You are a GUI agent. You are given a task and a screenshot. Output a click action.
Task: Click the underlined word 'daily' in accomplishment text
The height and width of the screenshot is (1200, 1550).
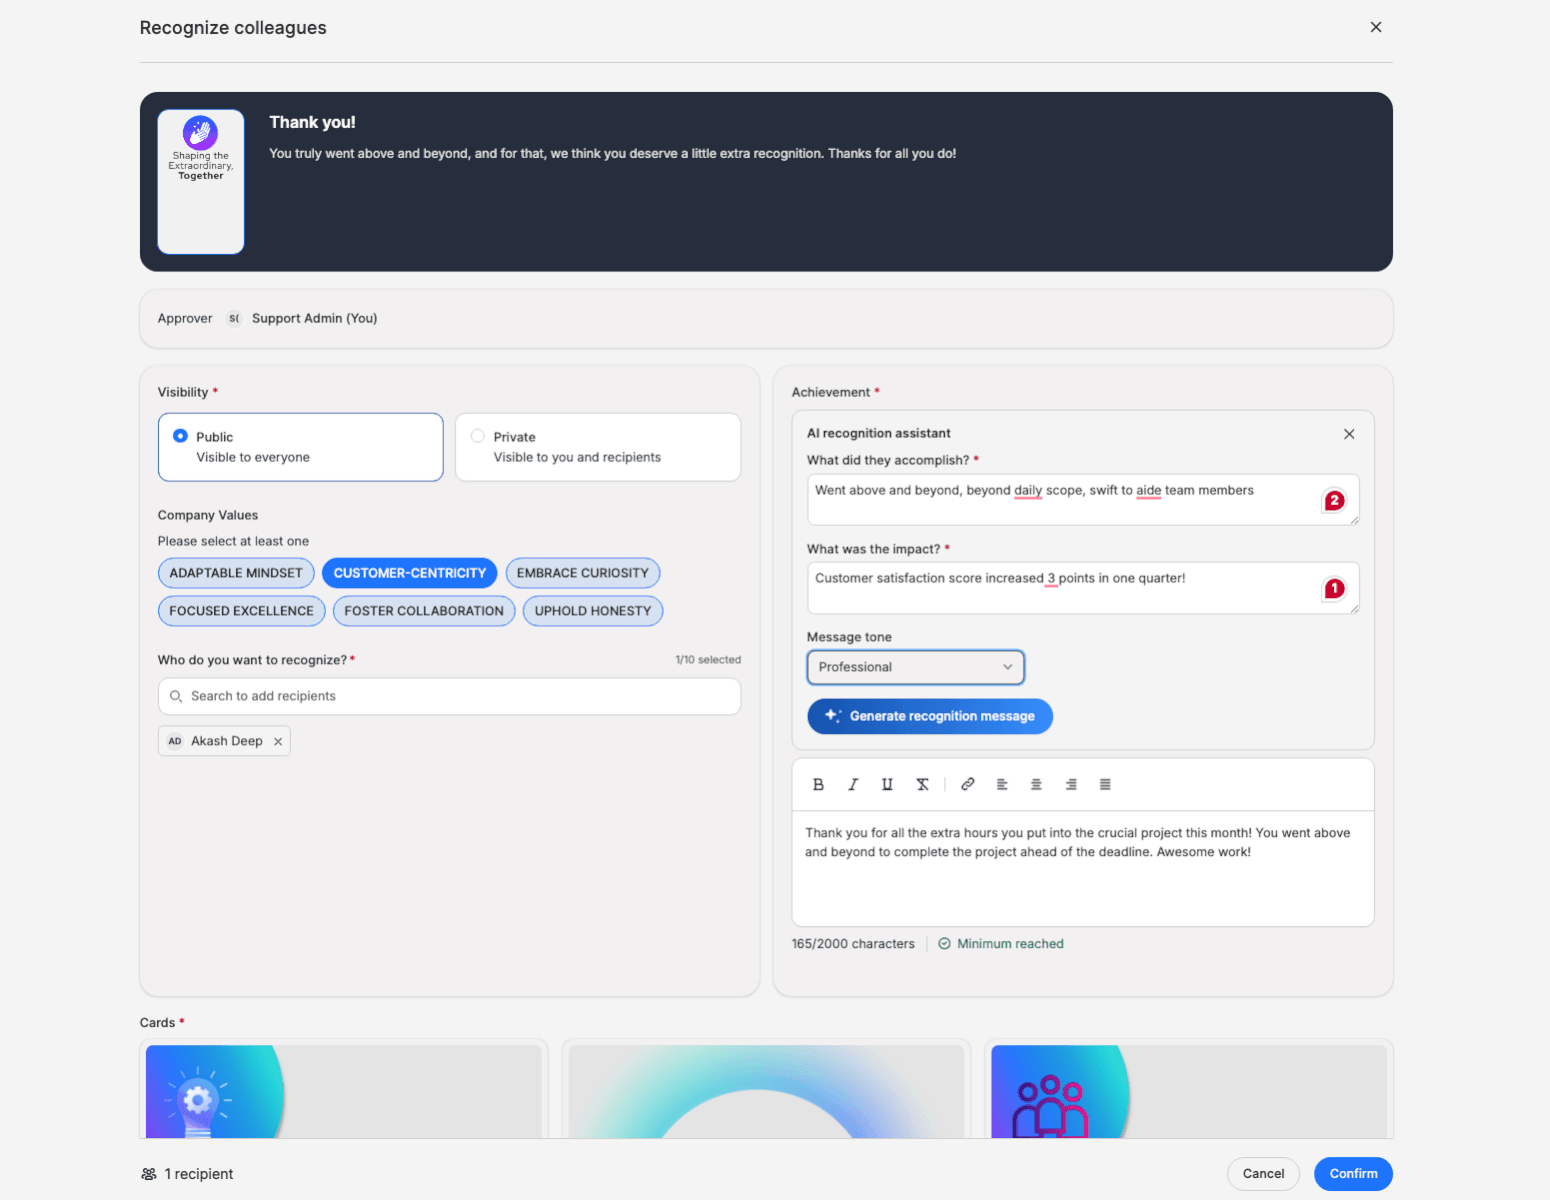click(x=1028, y=491)
